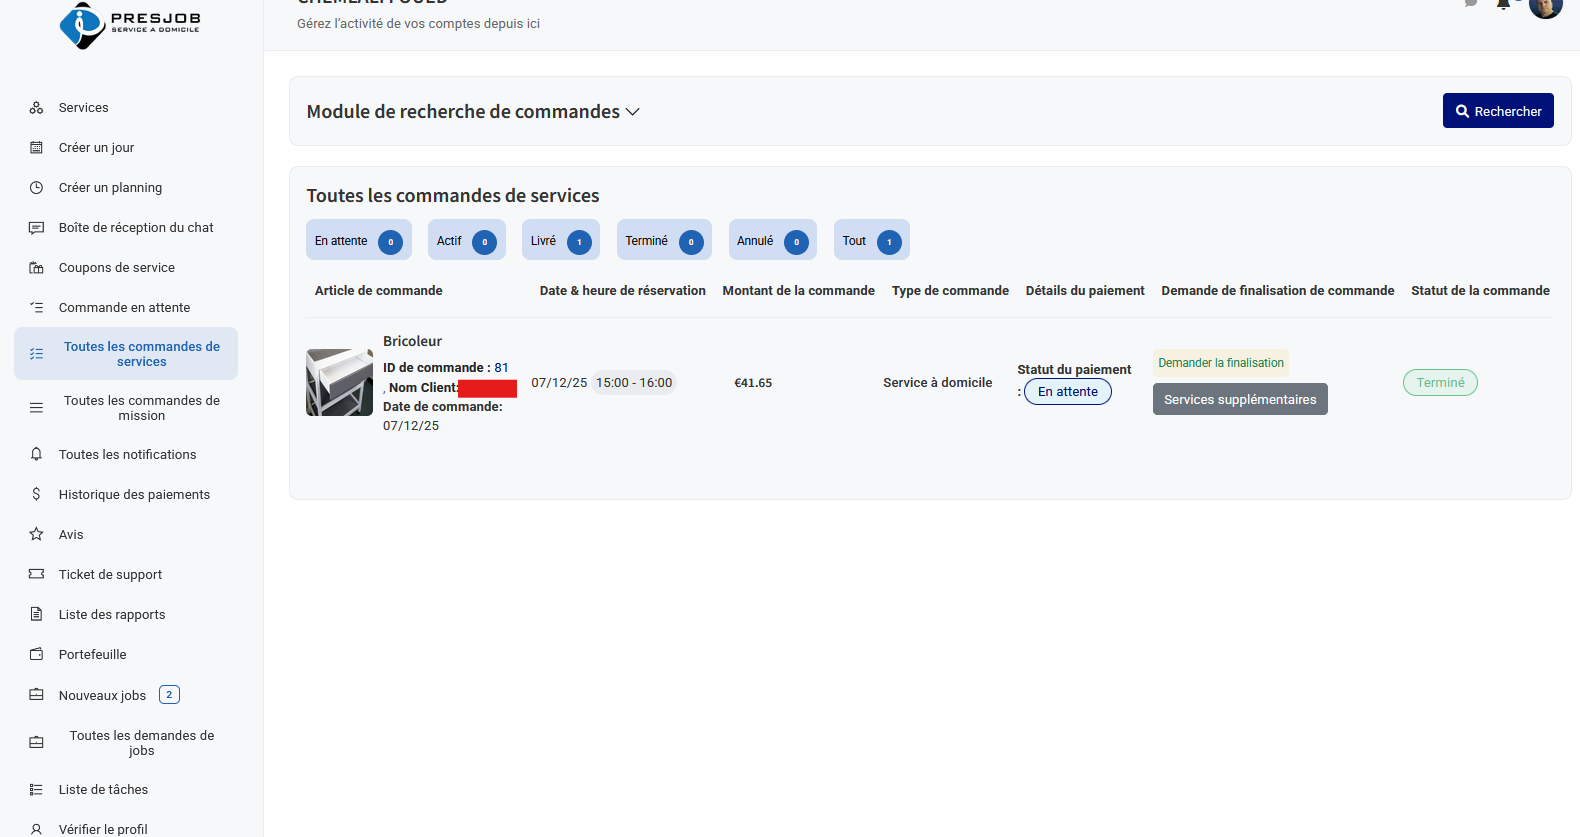The image size is (1580, 837).
Task: Click the bell icon beside Toutes les notifications
Action: tap(36, 454)
